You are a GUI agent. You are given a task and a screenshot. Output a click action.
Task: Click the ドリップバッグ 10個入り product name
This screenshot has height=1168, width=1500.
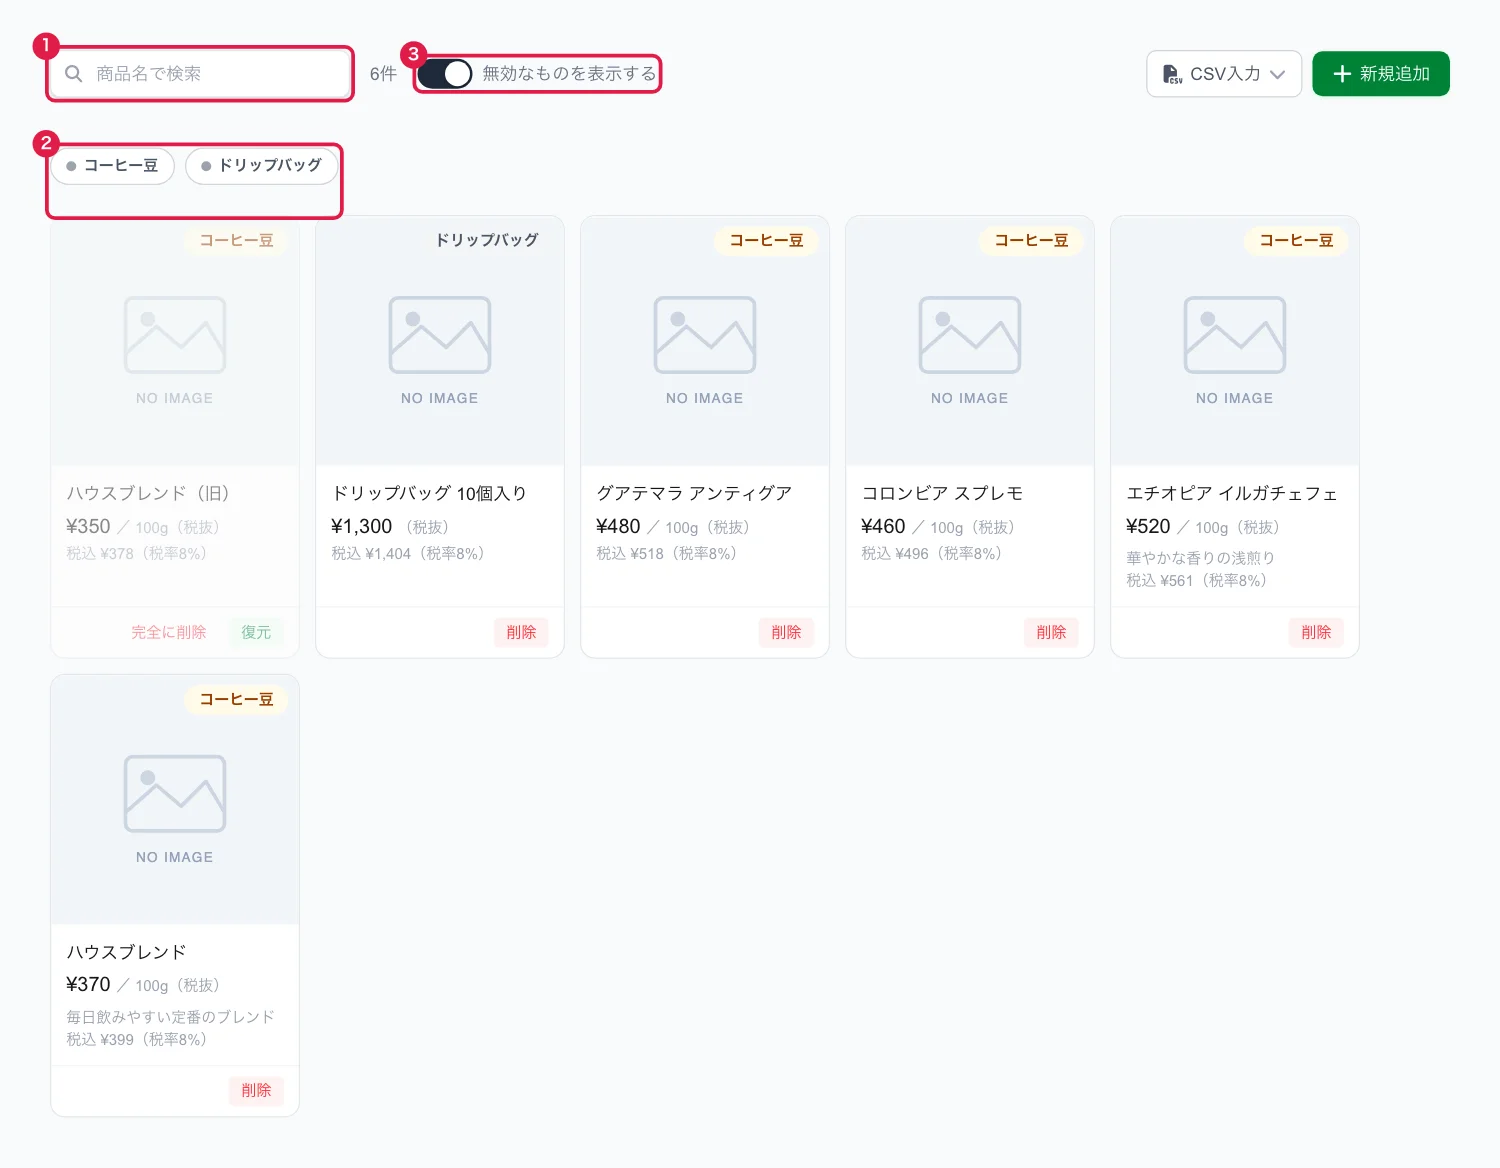click(x=429, y=493)
